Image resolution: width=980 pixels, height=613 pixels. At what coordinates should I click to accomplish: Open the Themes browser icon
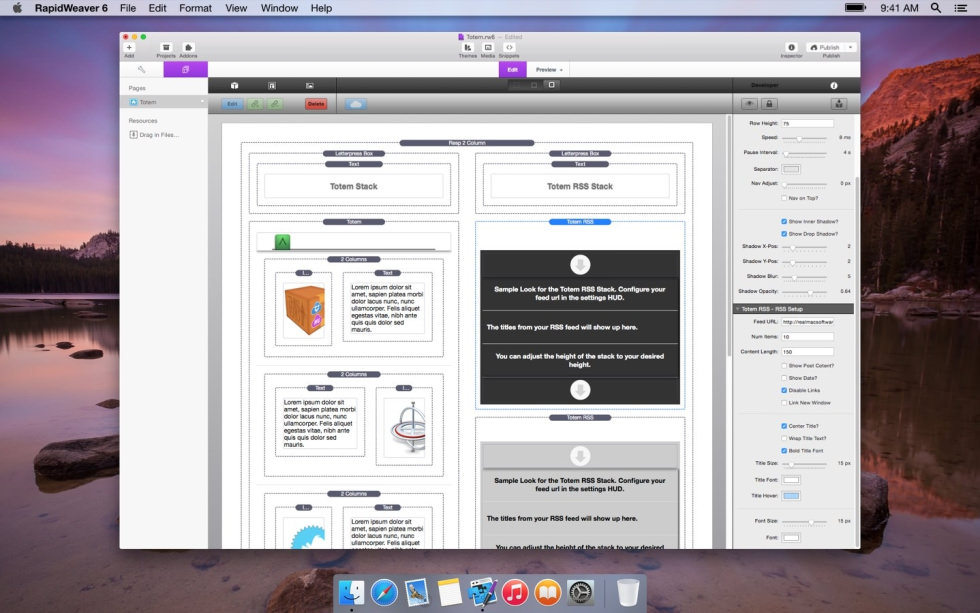point(468,47)
